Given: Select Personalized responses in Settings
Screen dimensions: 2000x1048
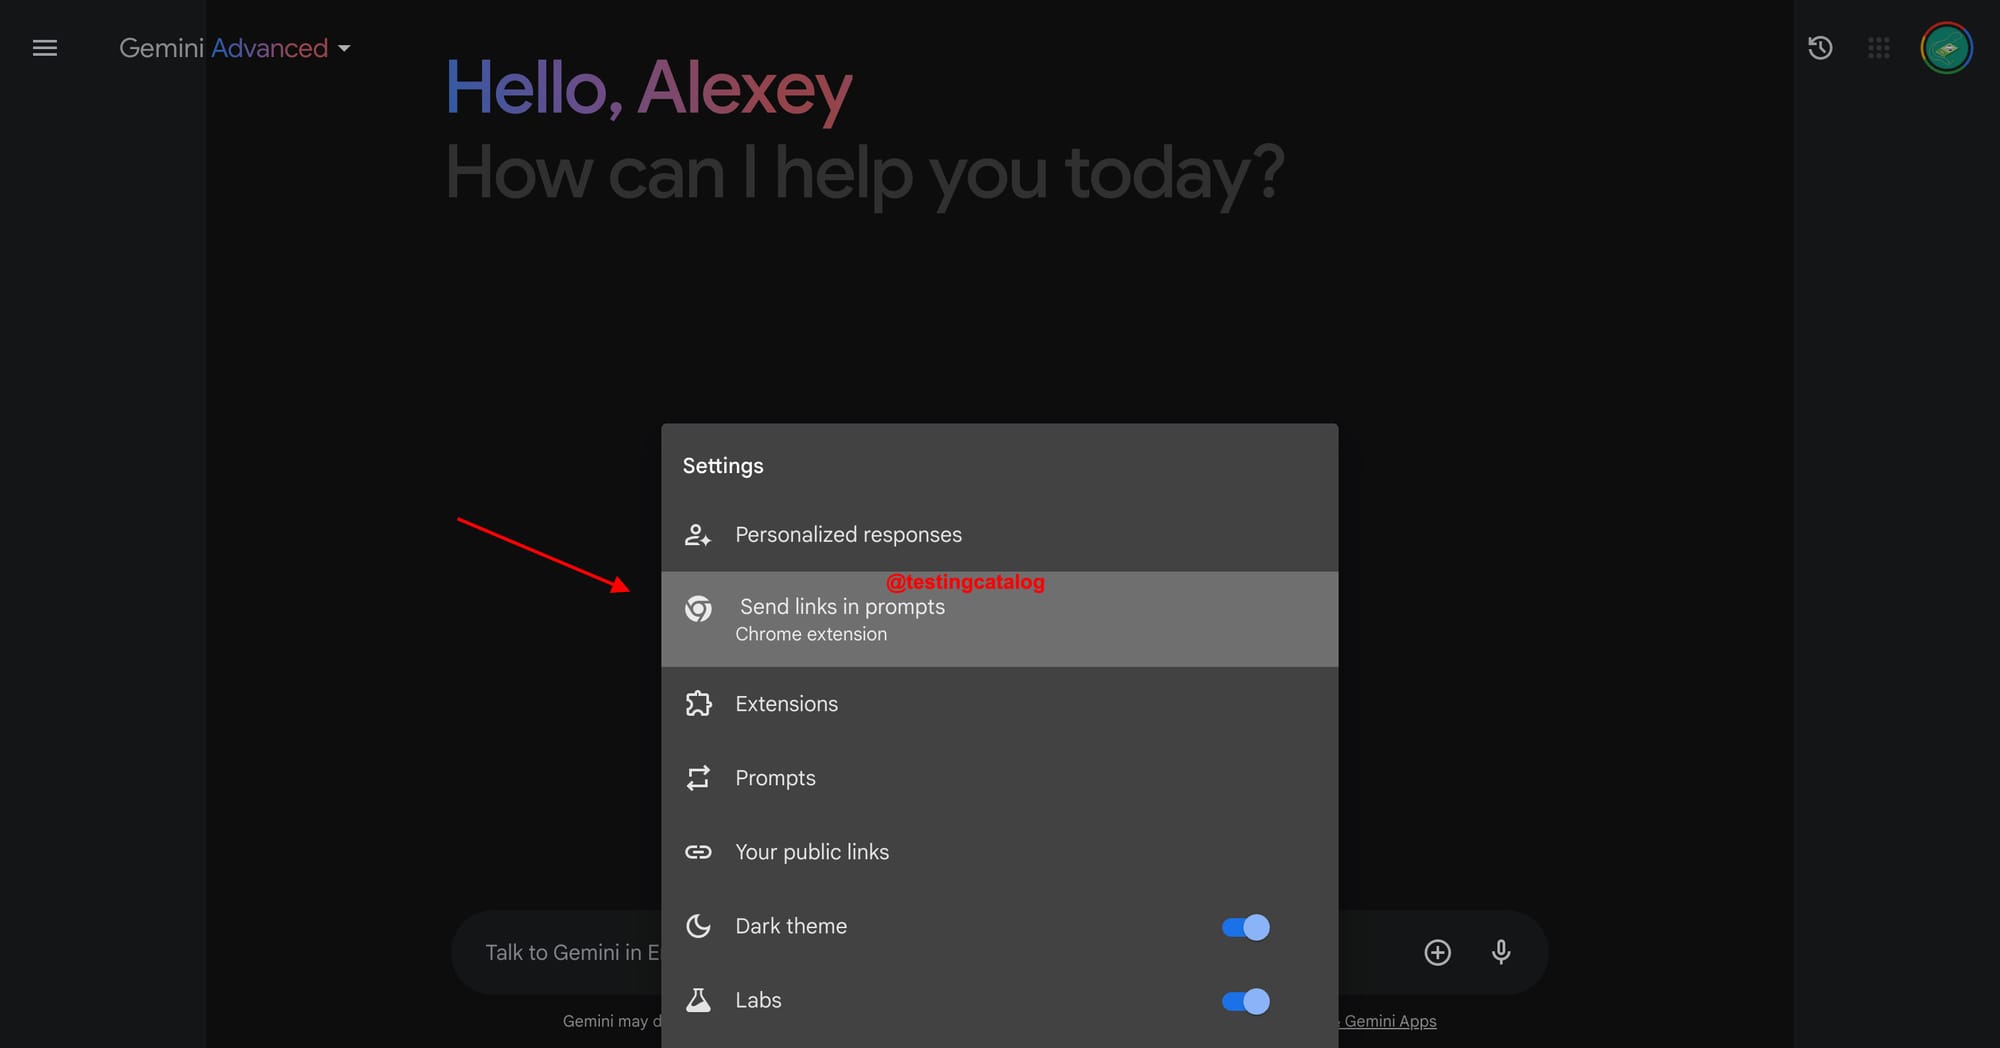Looking at the screenshot, I should tap(848, 534).
